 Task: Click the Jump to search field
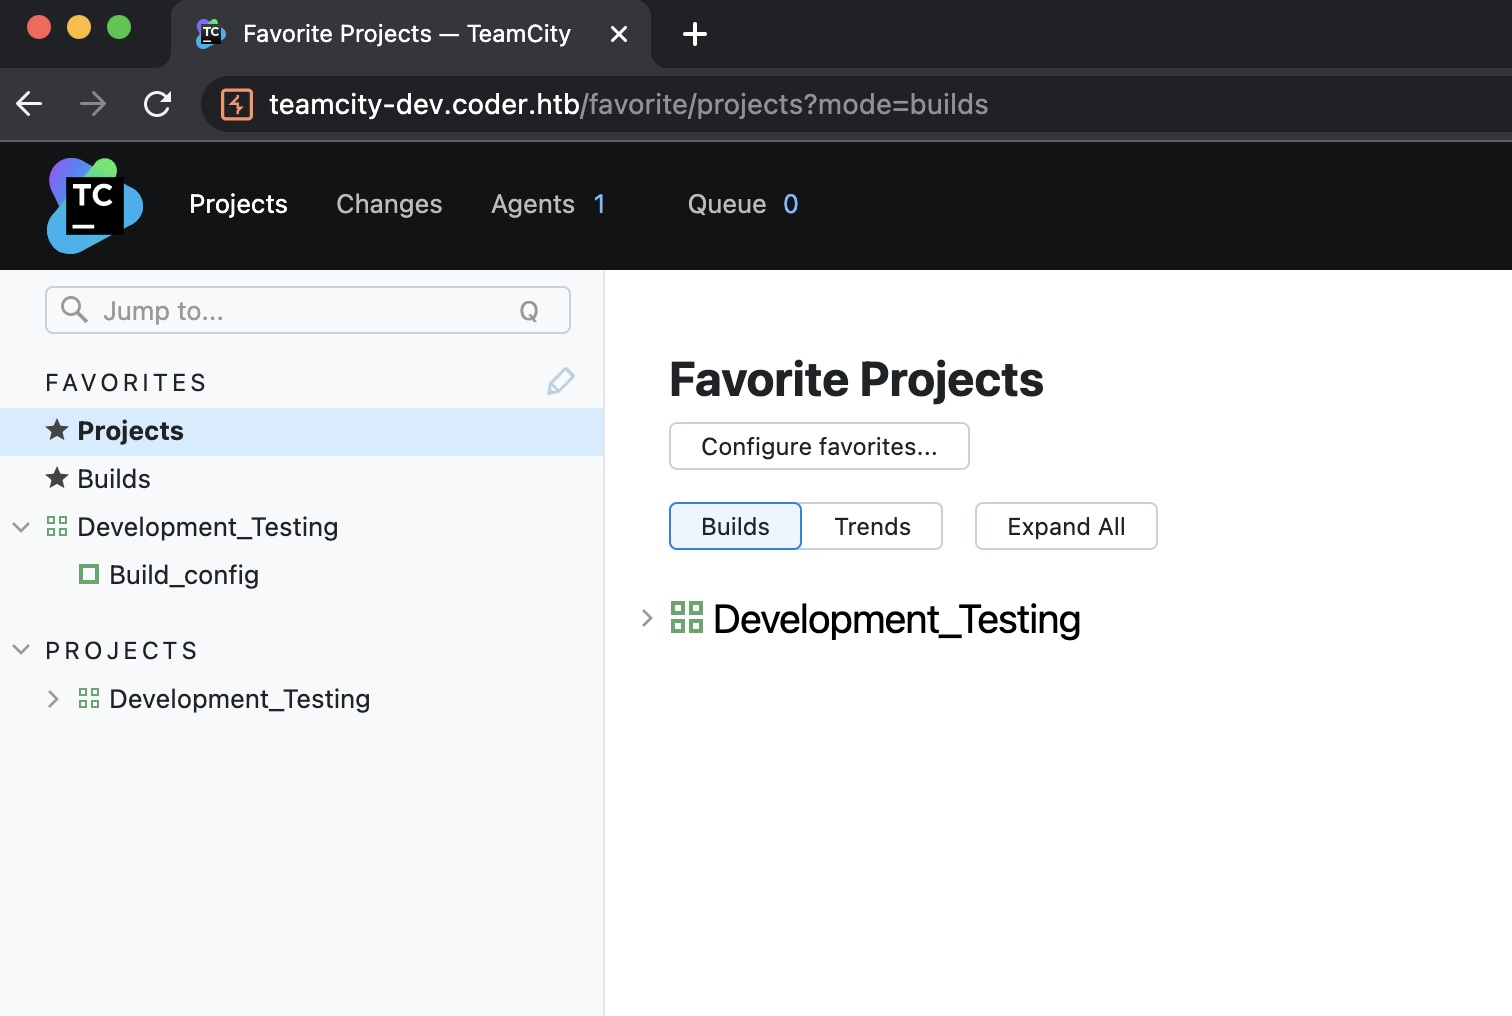click(300, 311)
